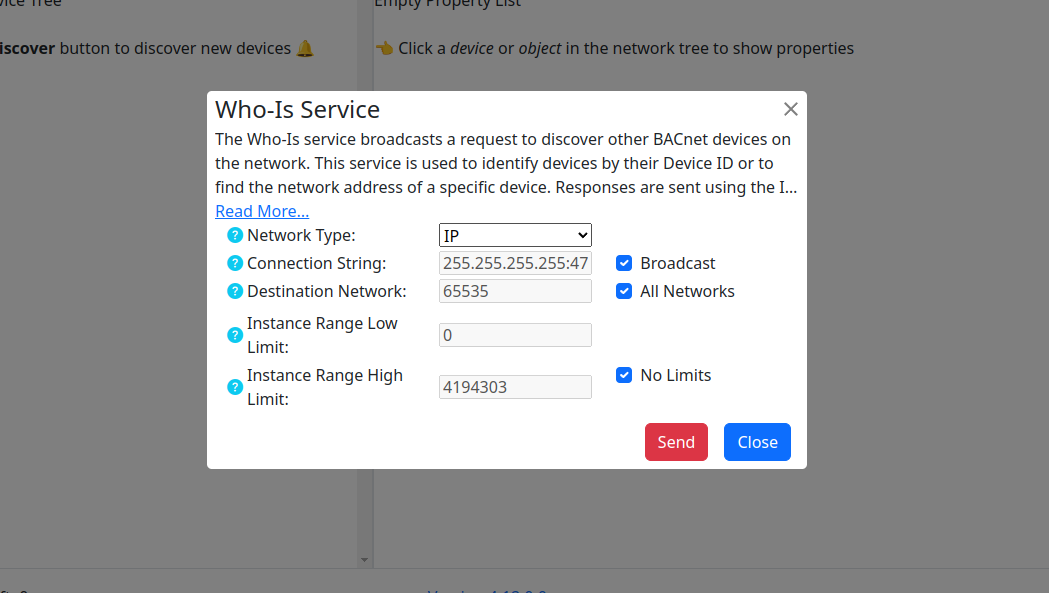This screenshot has height=593, width=1049.
Task: Click the Broadcast label text
Action: pyautogui.click(x=678, y=263)
